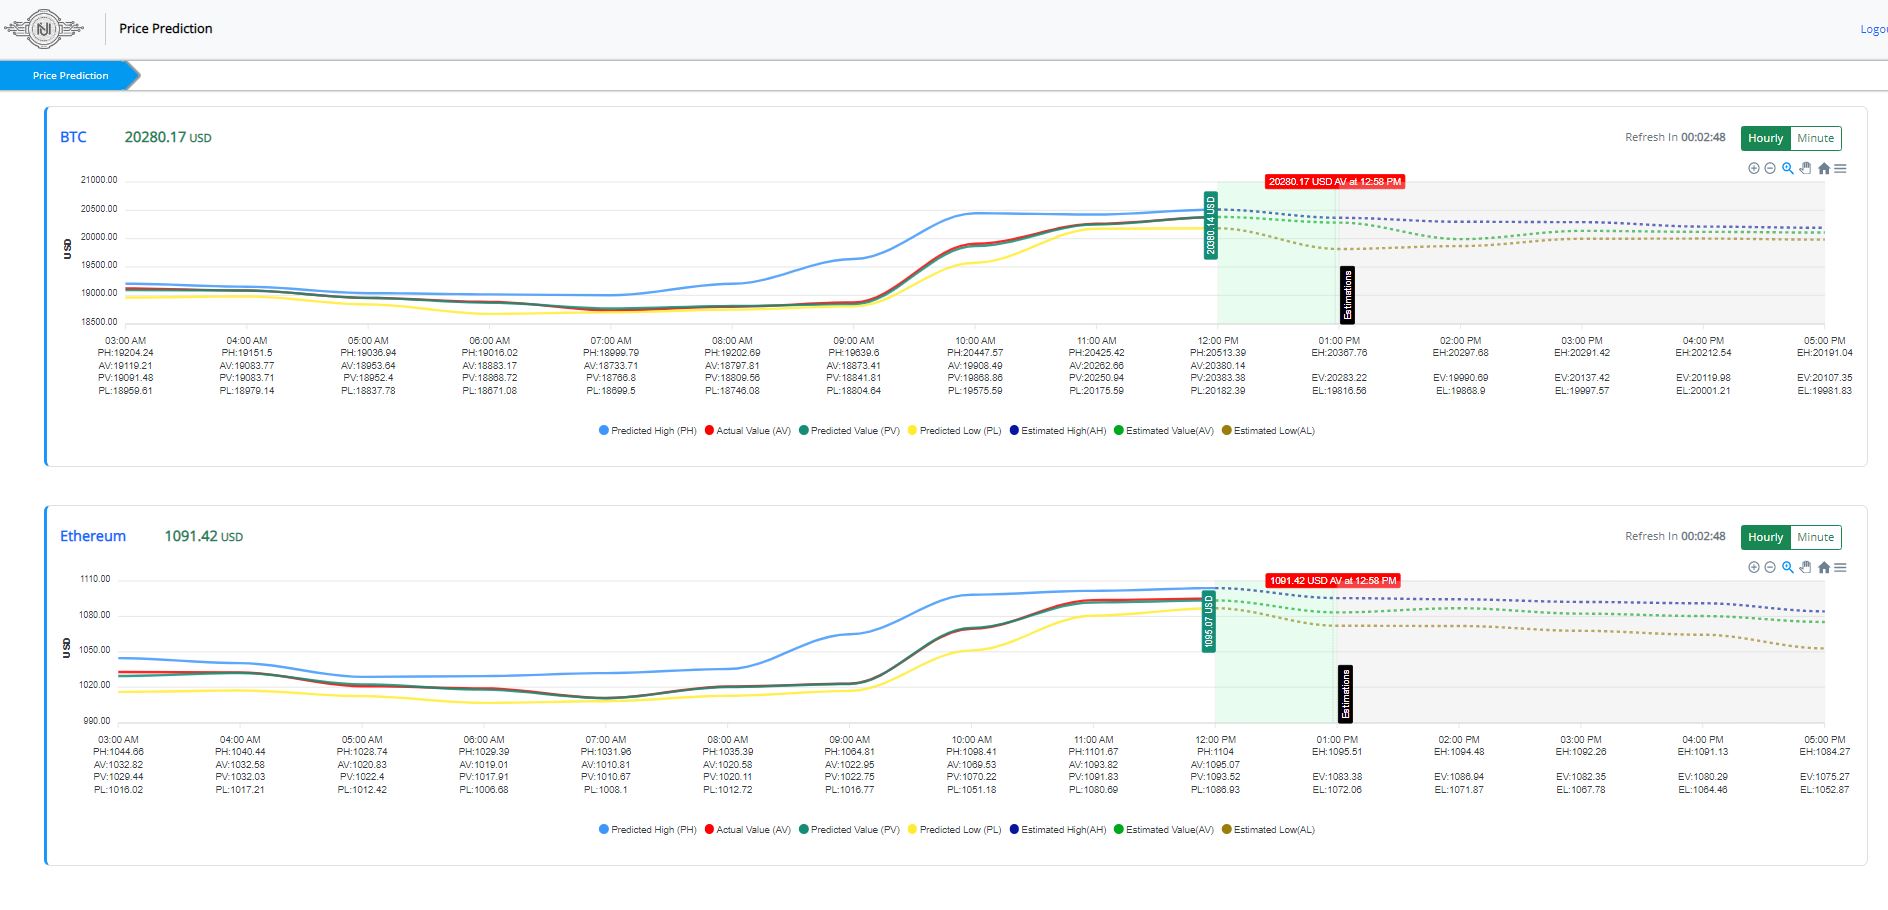This screenshot has height=910, width=1888.
Task: Click the site logo in header
Action: (x=44, y=29)
